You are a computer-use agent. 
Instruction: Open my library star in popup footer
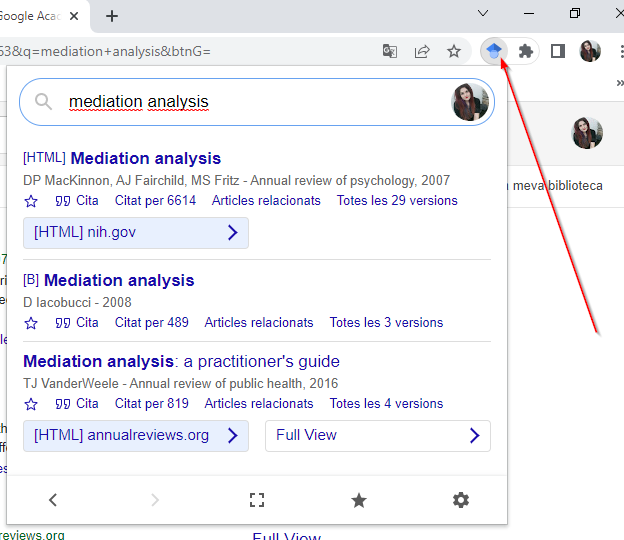(x=359, y=500)
